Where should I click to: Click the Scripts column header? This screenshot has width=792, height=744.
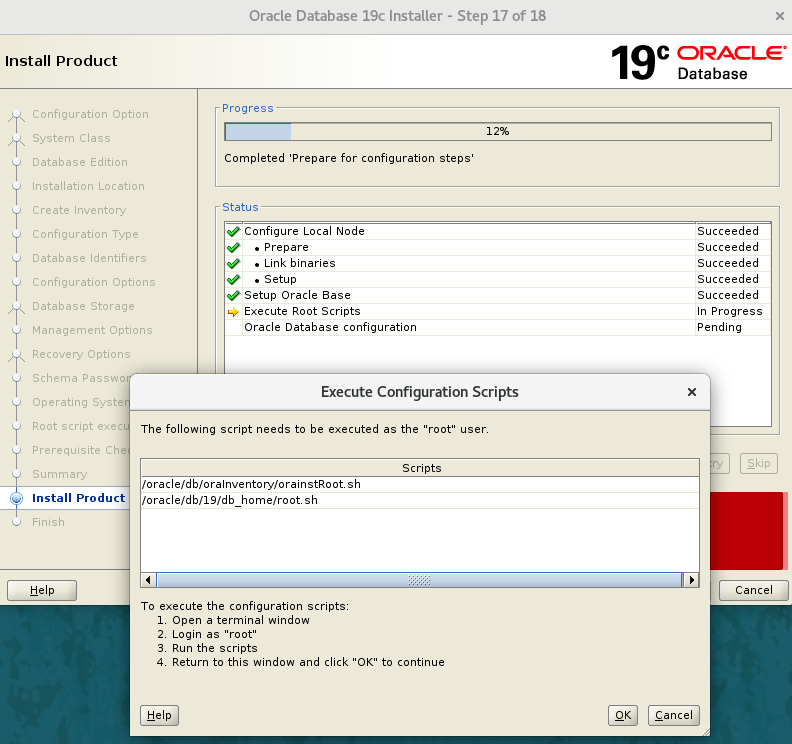click(x=420, y=468)
